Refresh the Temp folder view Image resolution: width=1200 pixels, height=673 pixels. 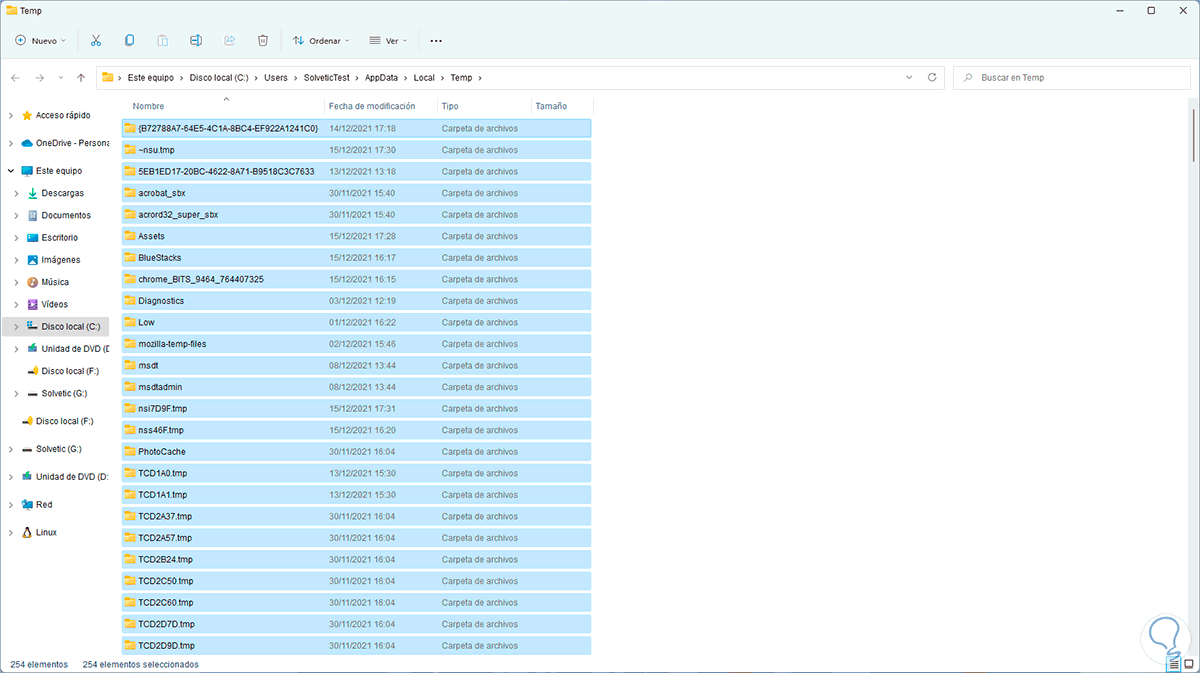[932, 77]
